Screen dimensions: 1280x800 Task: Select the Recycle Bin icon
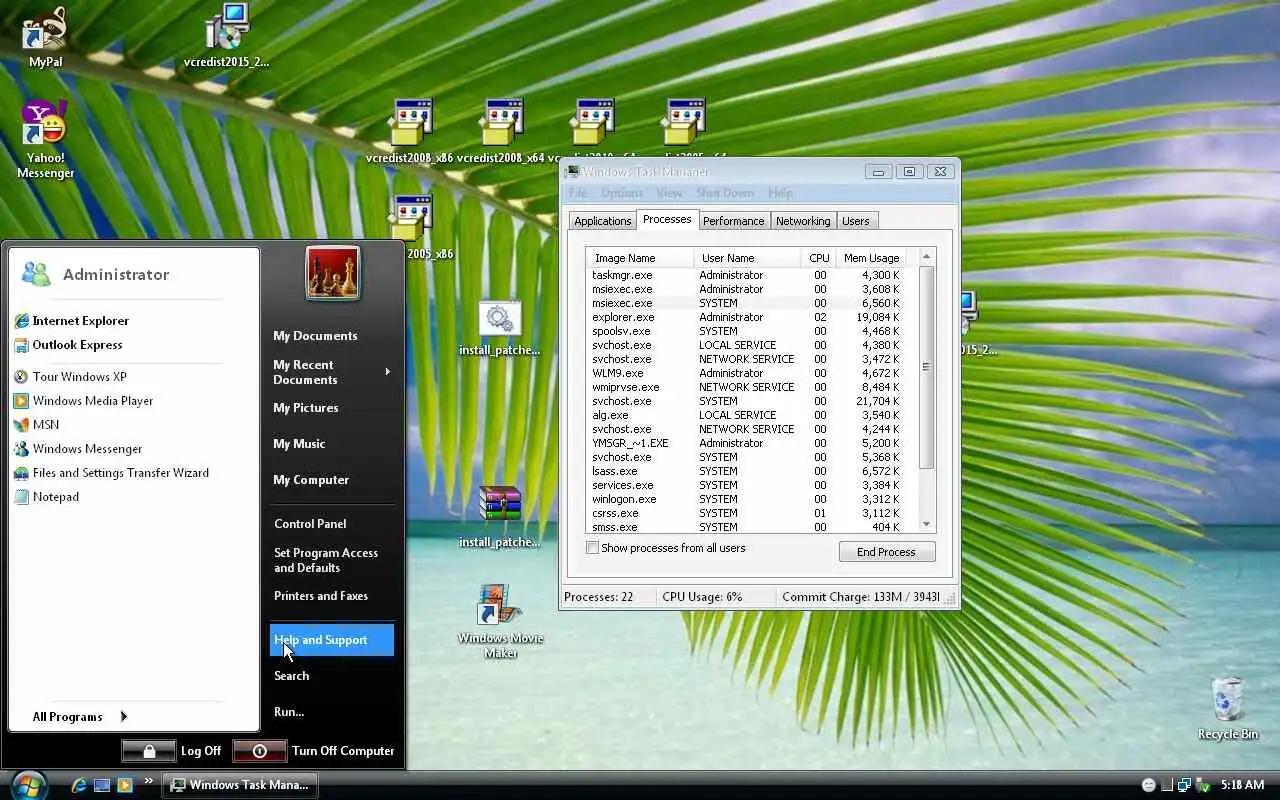[1228, 709]
